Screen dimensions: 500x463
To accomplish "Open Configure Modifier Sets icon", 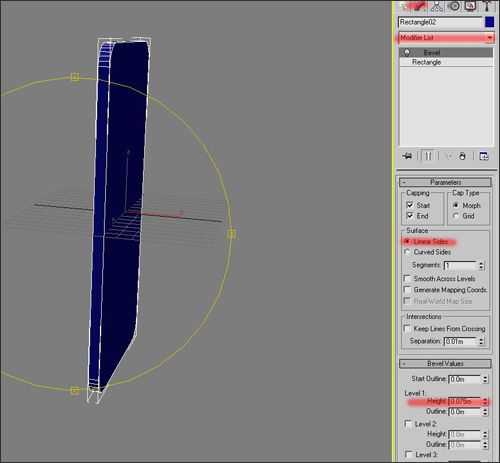I will coord(484,156).
